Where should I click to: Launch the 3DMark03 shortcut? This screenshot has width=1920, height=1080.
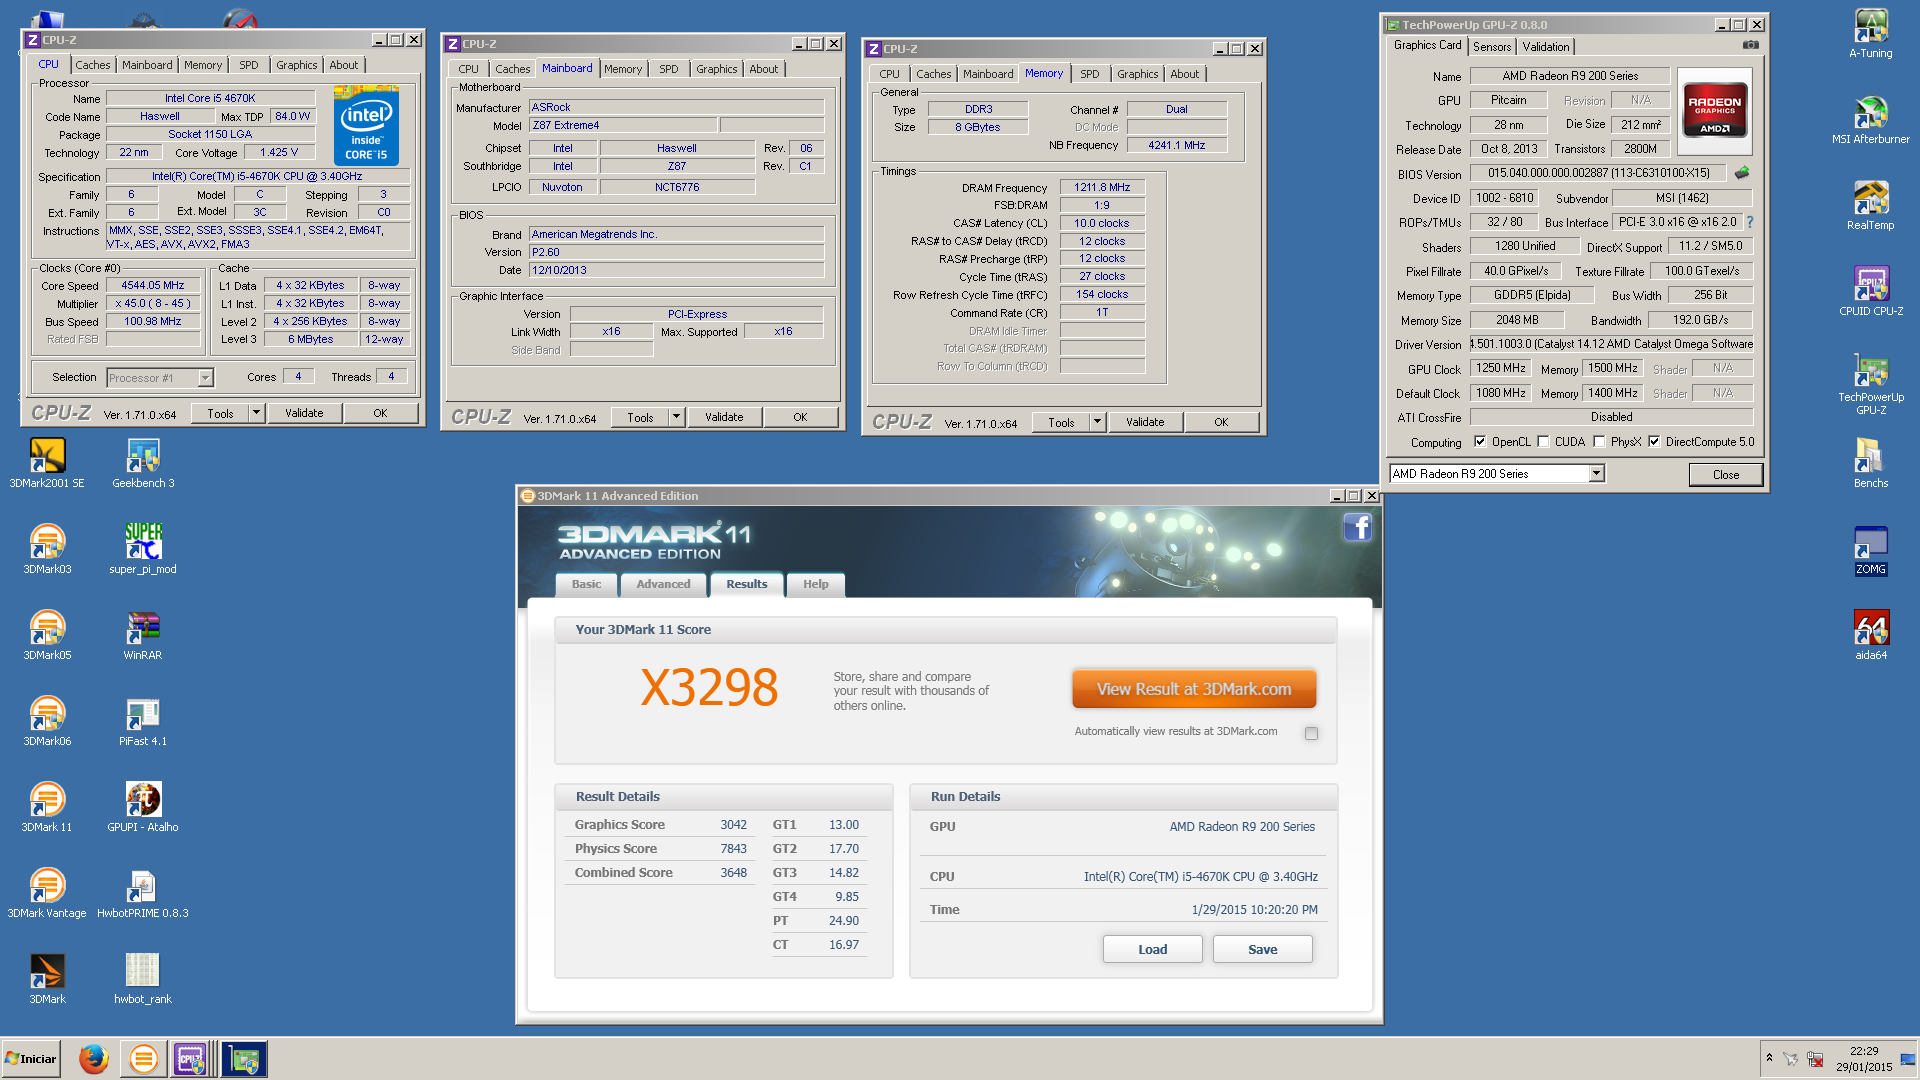point(47,549)
